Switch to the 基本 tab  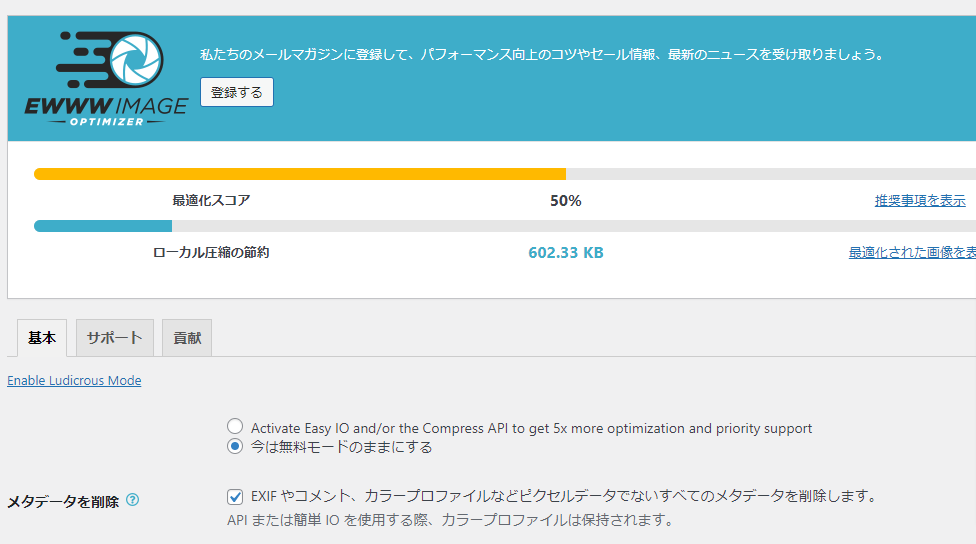[x=42, y=338]
